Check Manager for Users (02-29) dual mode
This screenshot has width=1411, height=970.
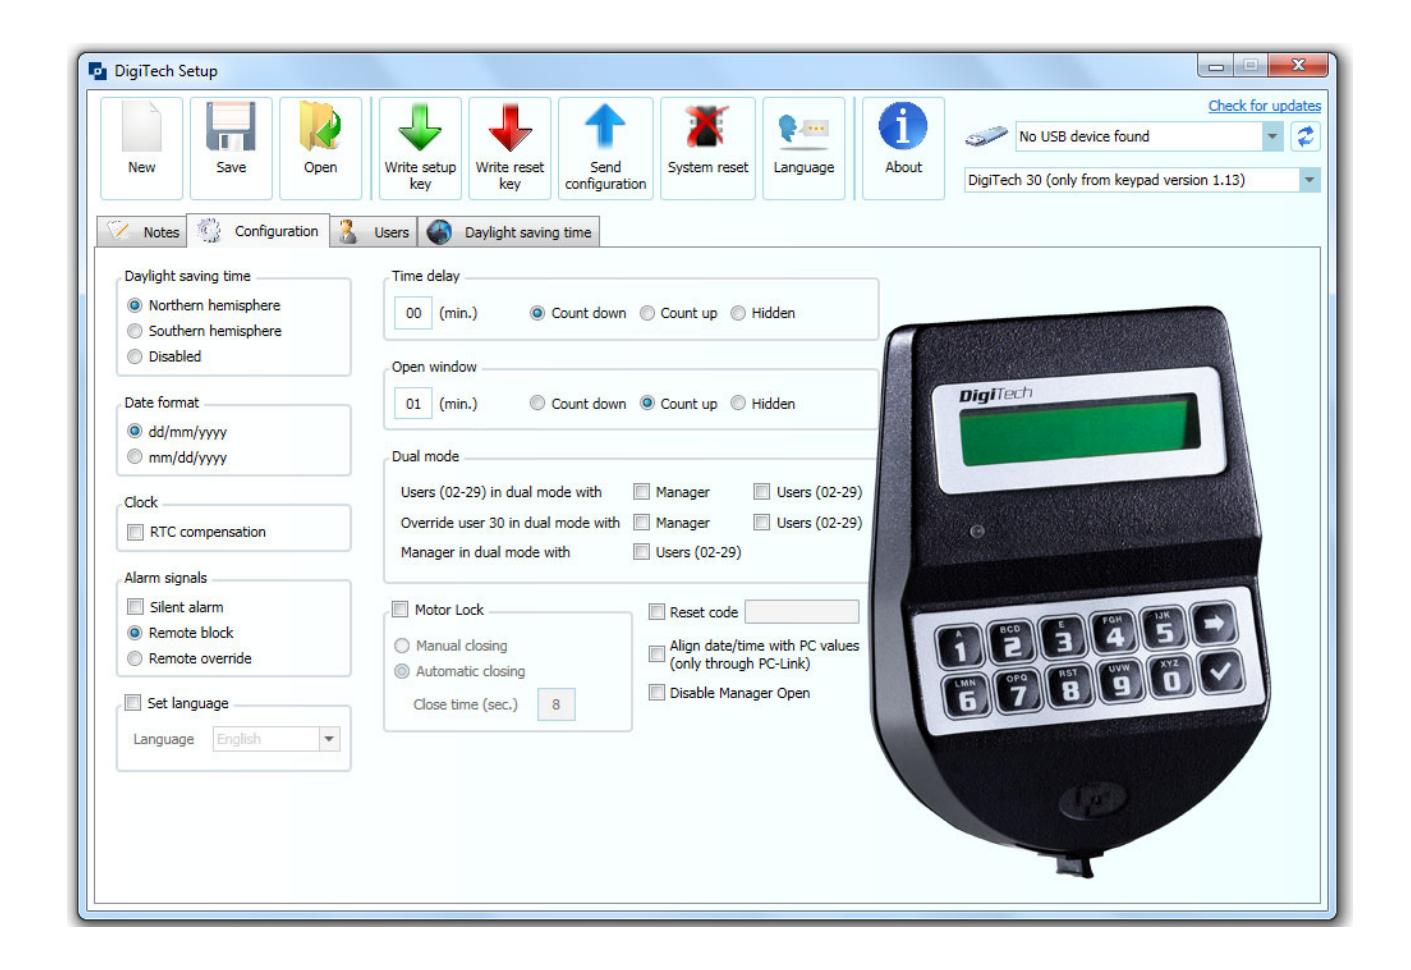click(642, 492)
